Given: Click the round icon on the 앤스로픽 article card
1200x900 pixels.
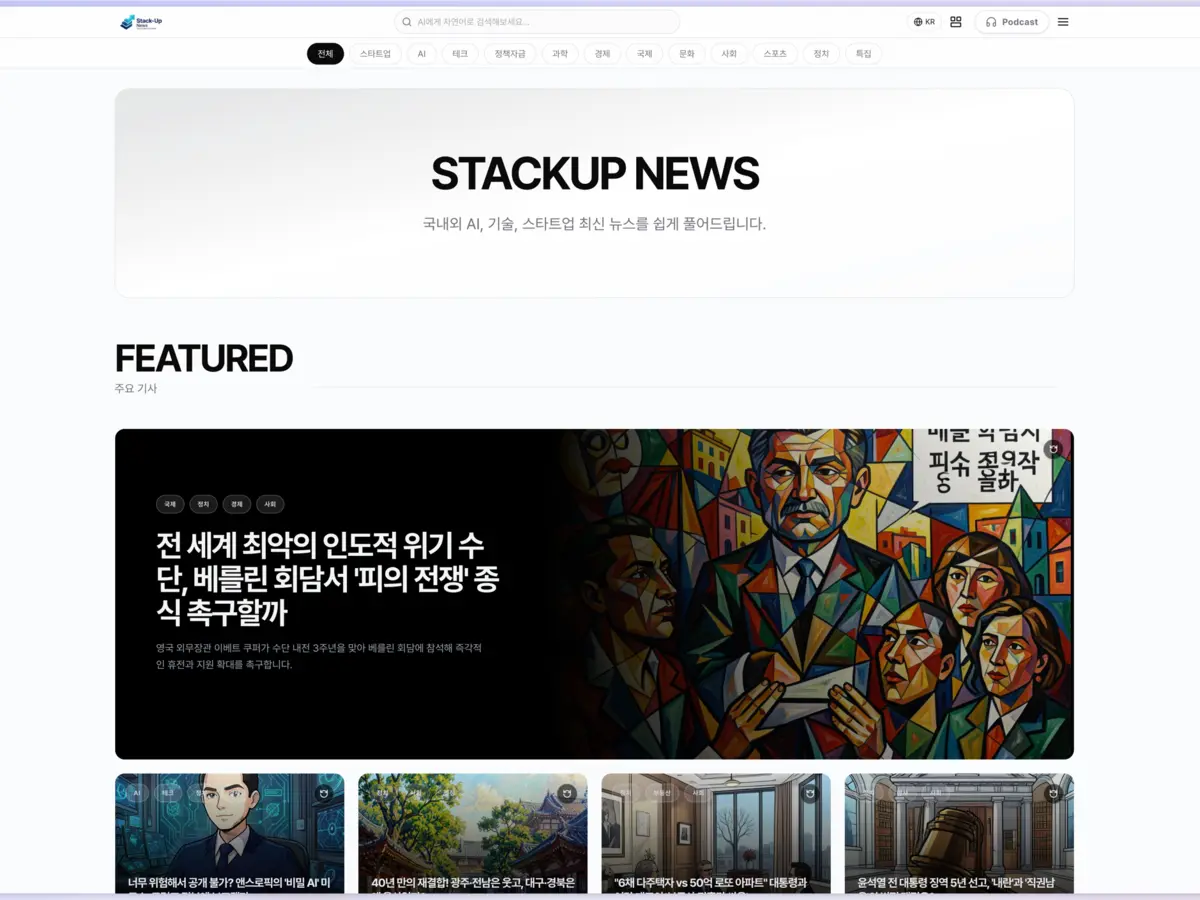Looking at the screenshot, I should (x=323, y=794).
